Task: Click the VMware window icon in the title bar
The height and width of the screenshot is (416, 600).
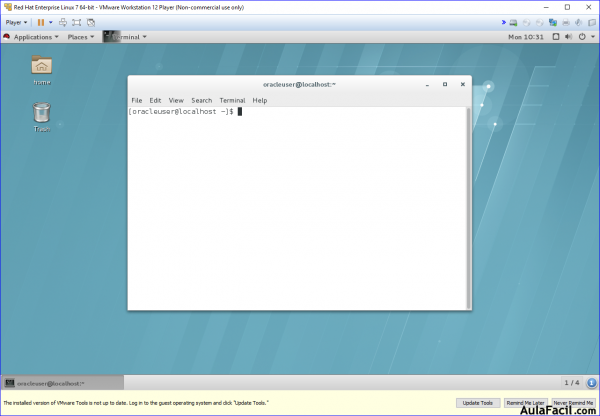Action: point(8,7)
